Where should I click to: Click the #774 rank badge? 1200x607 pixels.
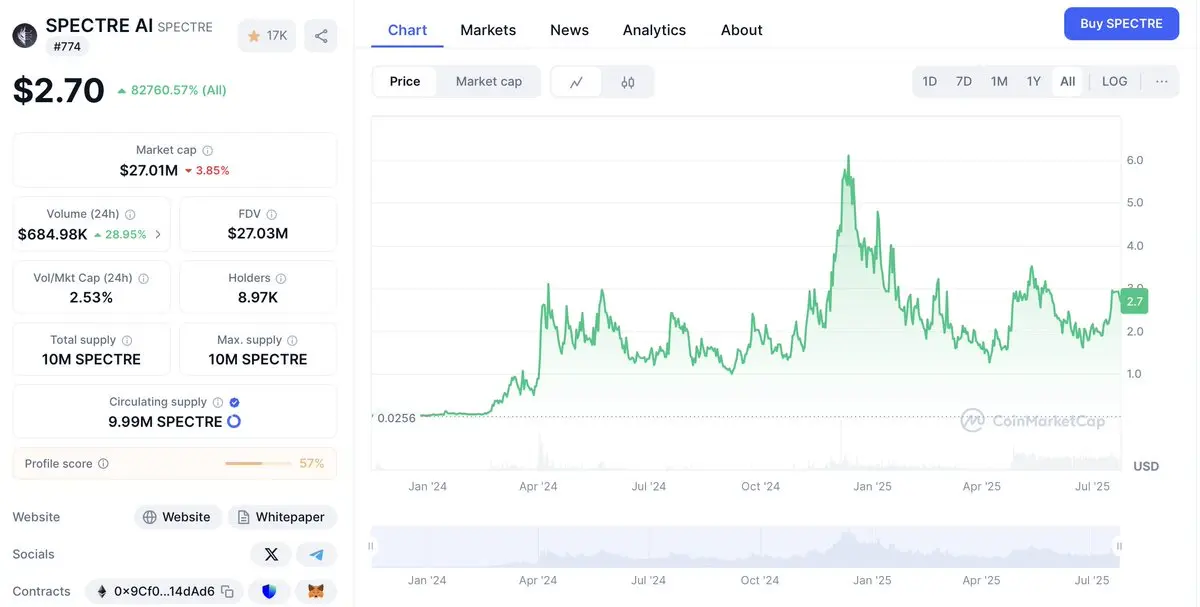(x=68, y=47)
